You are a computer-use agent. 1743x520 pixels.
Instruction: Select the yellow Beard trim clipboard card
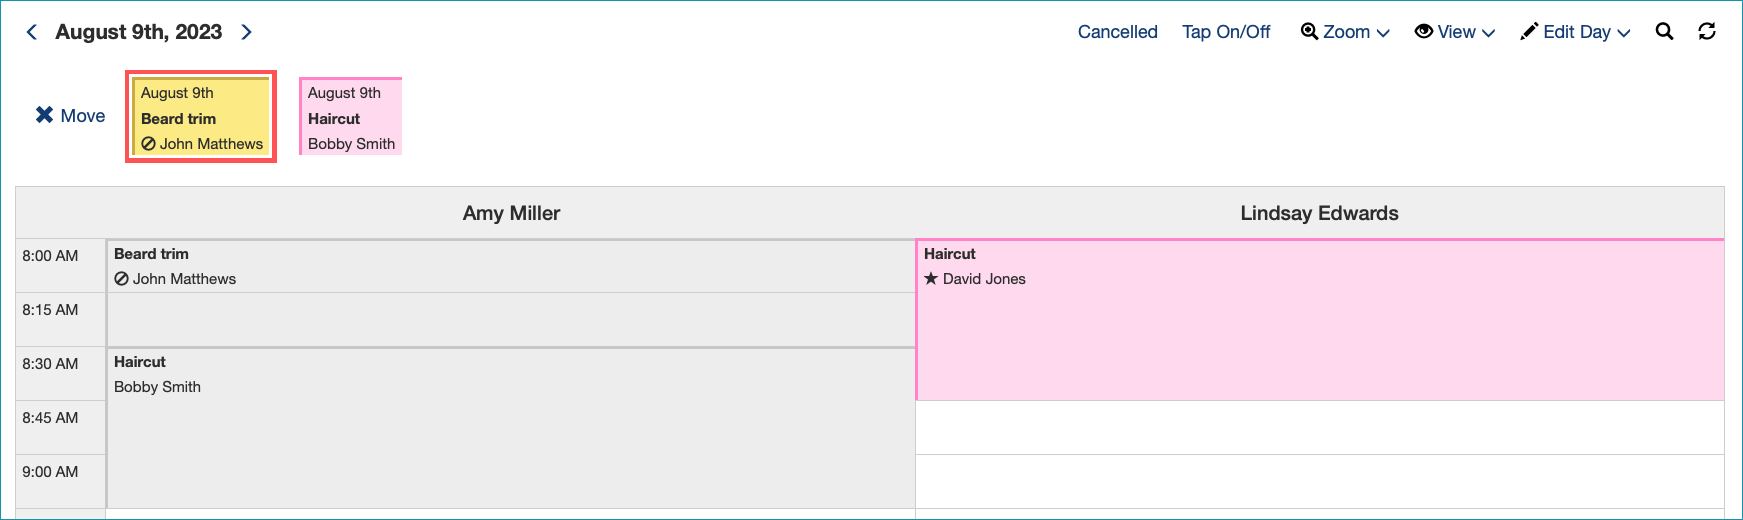coord(201,117)
